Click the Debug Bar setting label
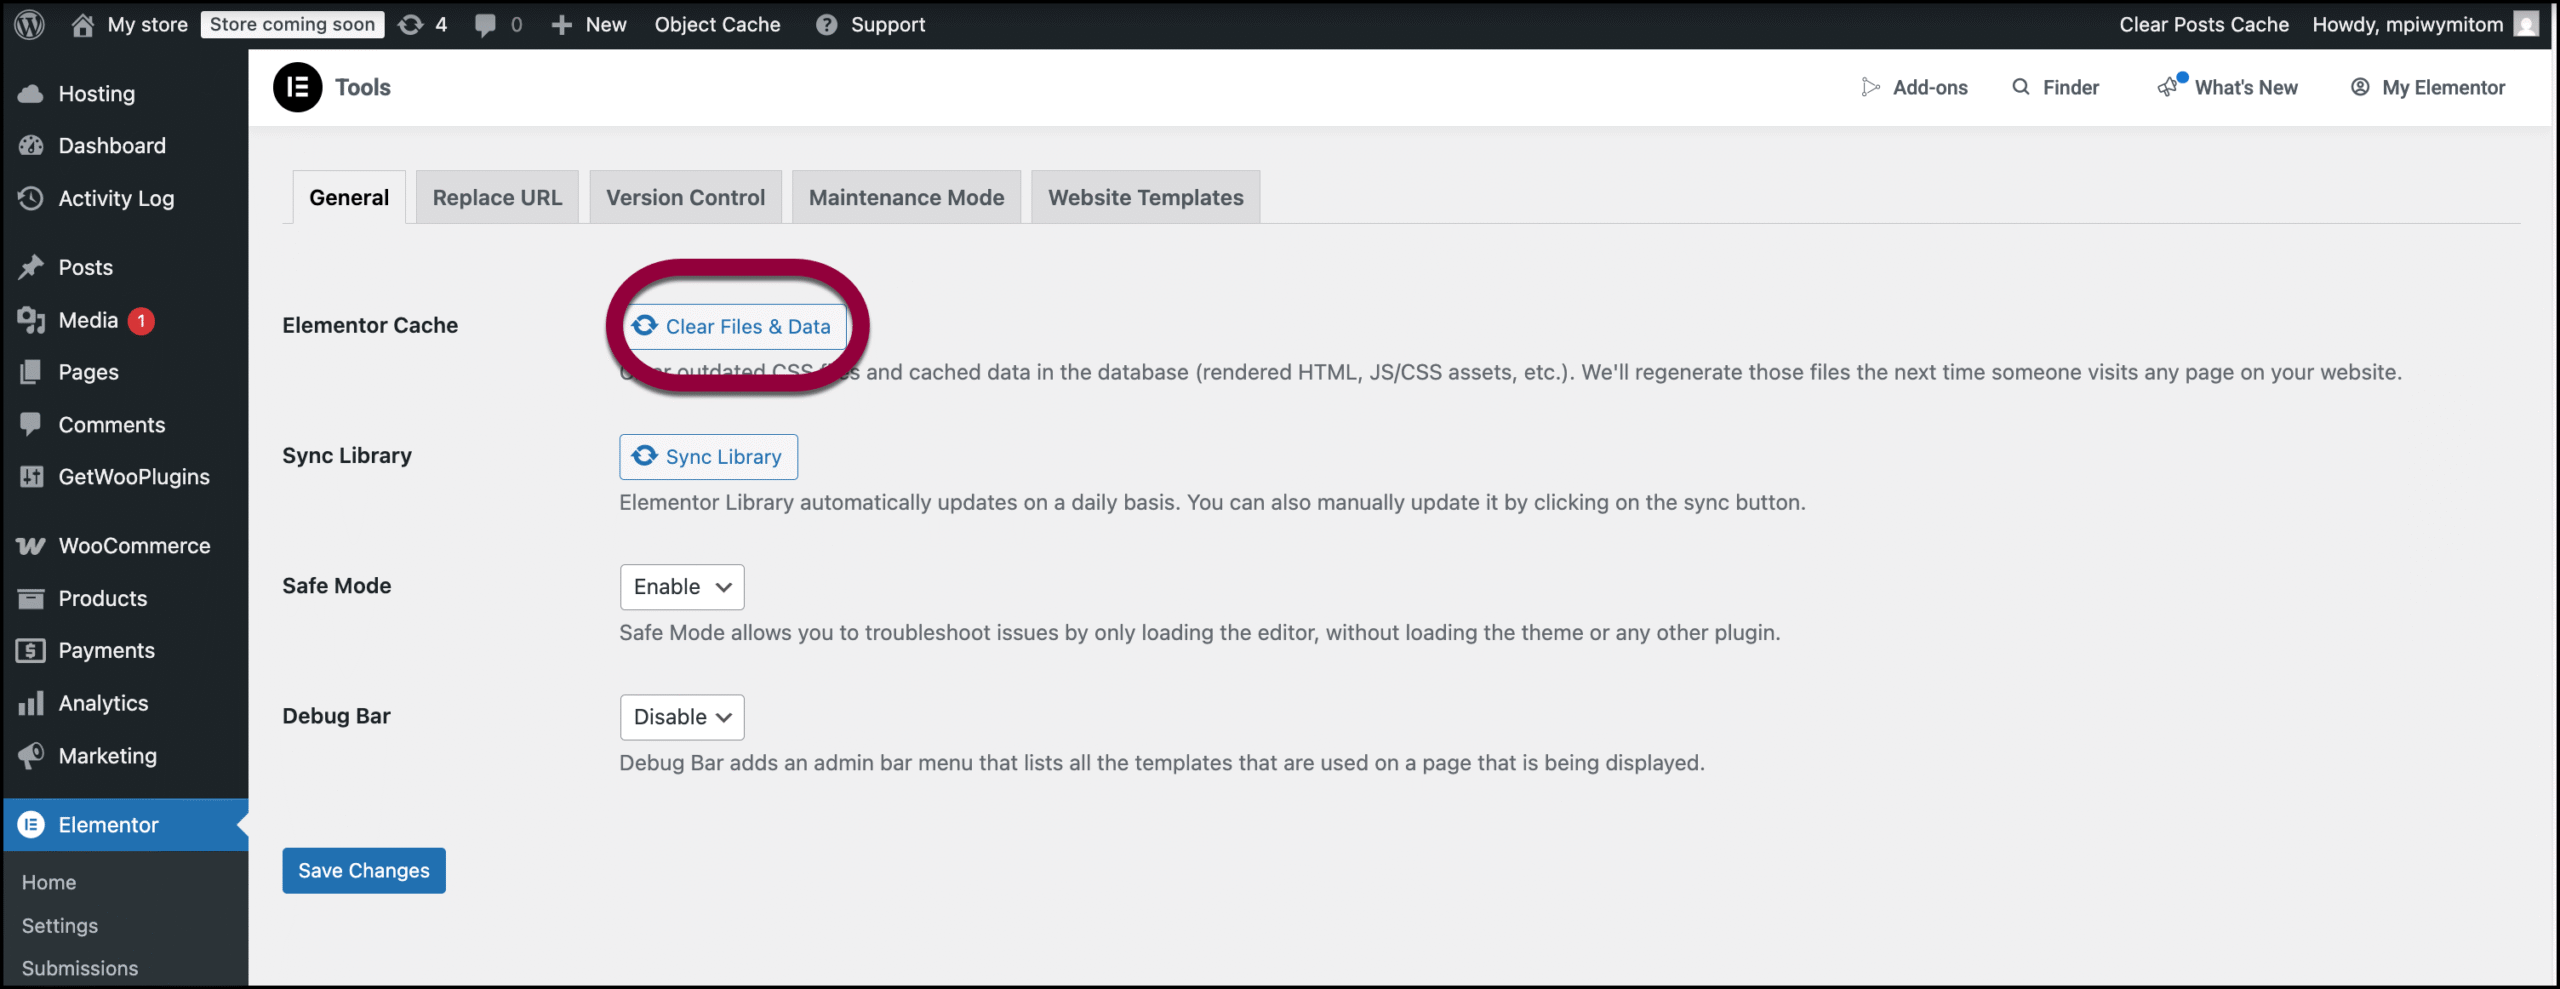The image size is (2560, 989). [x=337, y=716]
